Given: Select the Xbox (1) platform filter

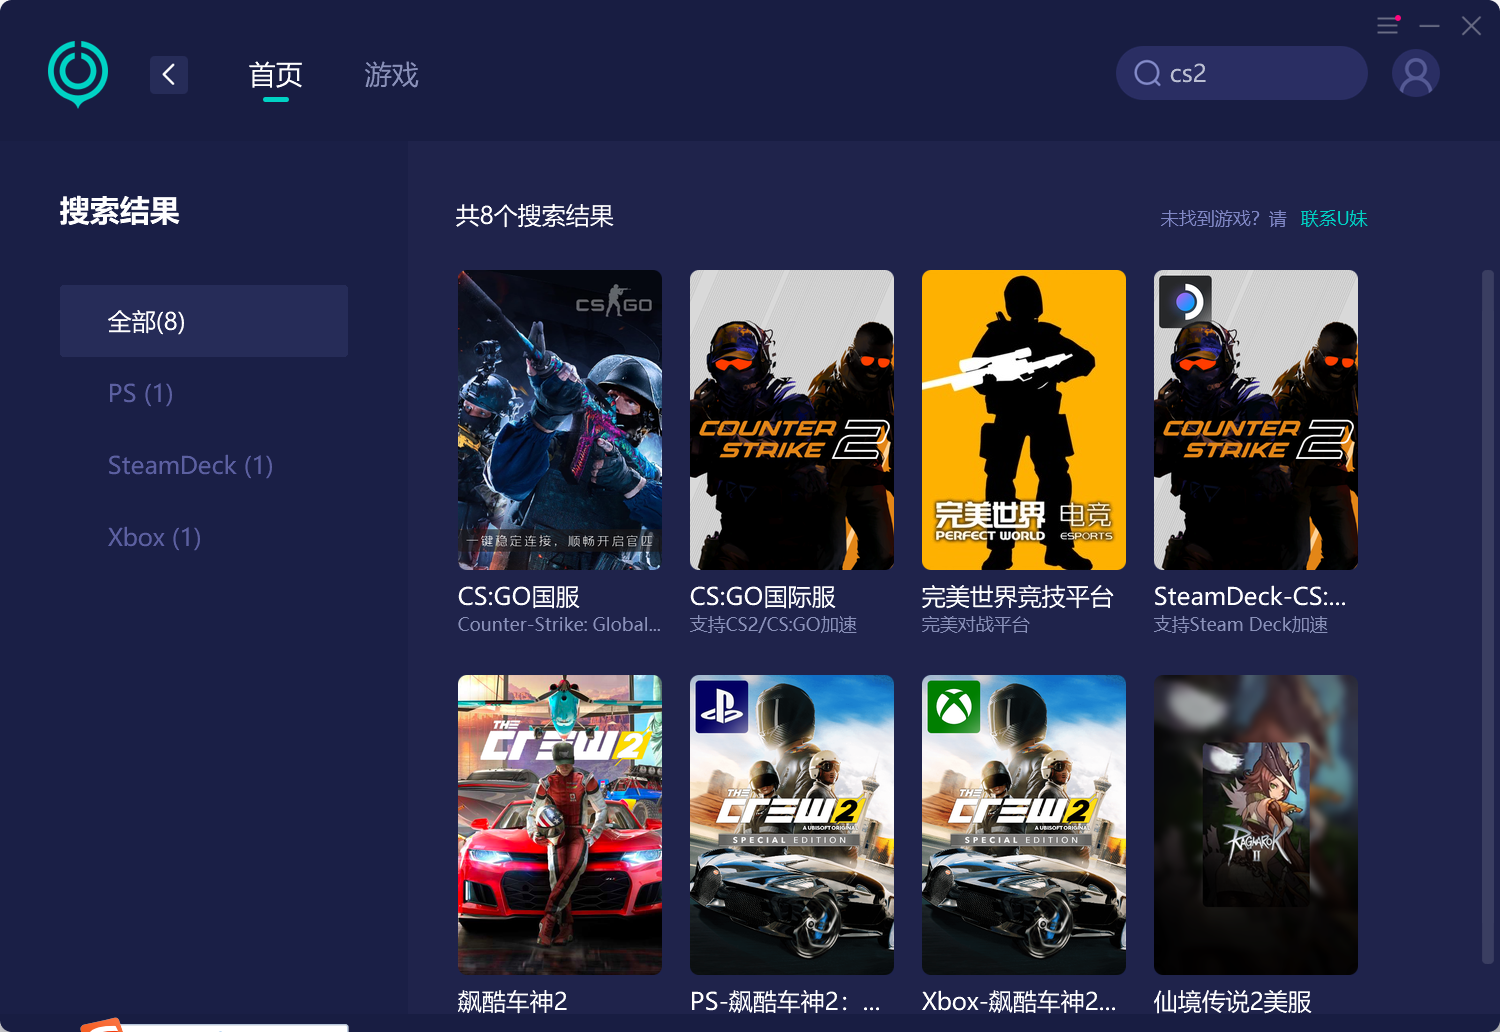Looking at the screenshot, I should 154,537.
